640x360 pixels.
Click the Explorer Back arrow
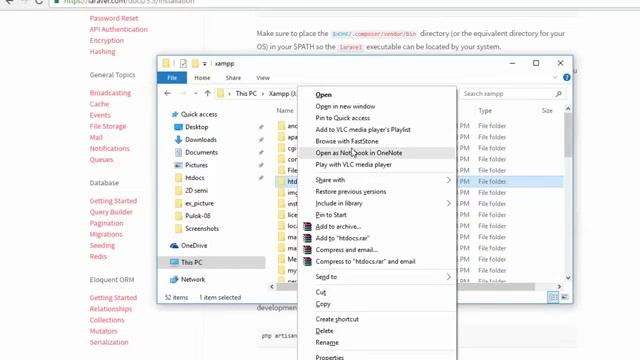click(x=167, y=93)
